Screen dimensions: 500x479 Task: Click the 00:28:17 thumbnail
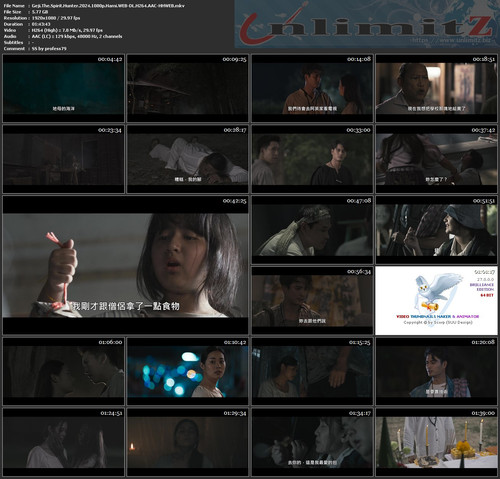tap(188, 159)
